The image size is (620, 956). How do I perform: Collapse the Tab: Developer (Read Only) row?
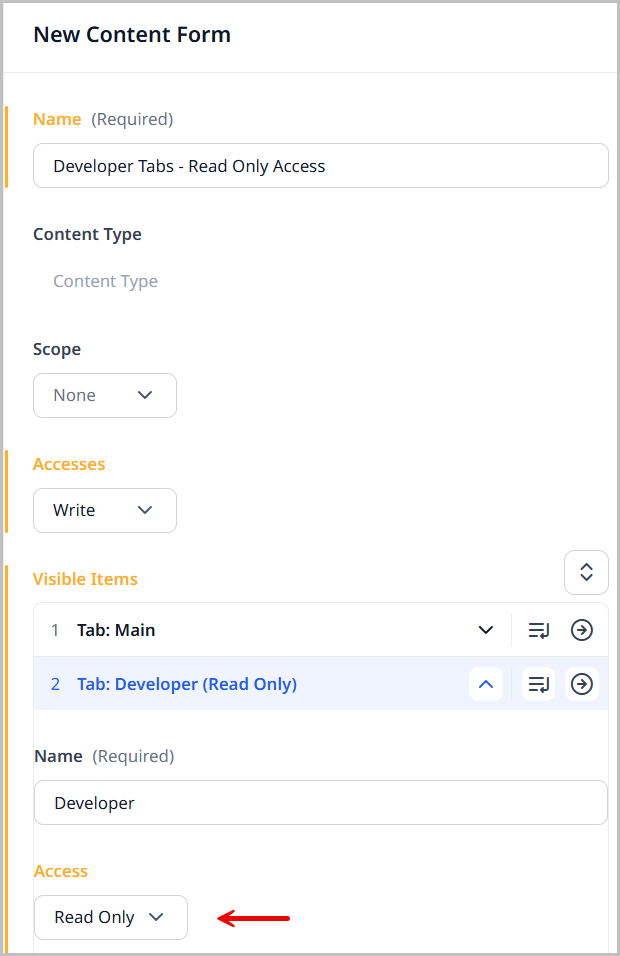pos(486,684)
